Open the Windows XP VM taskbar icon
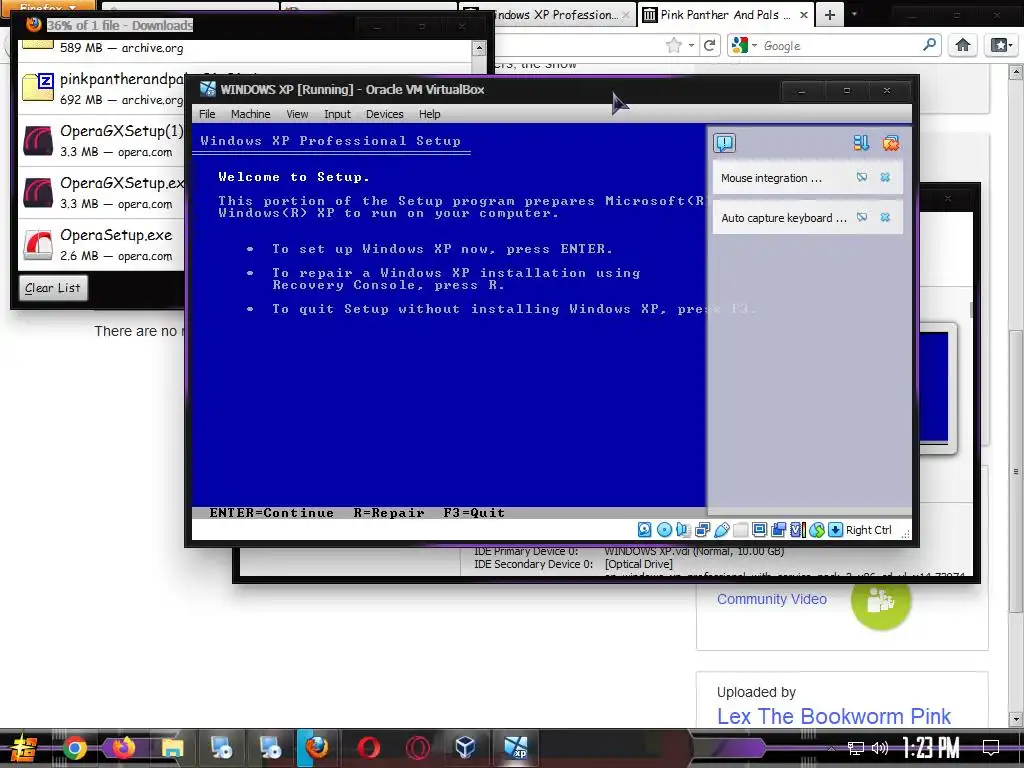Image resolution: width=1024 pixels, height=768 pixels. [516, 748]
